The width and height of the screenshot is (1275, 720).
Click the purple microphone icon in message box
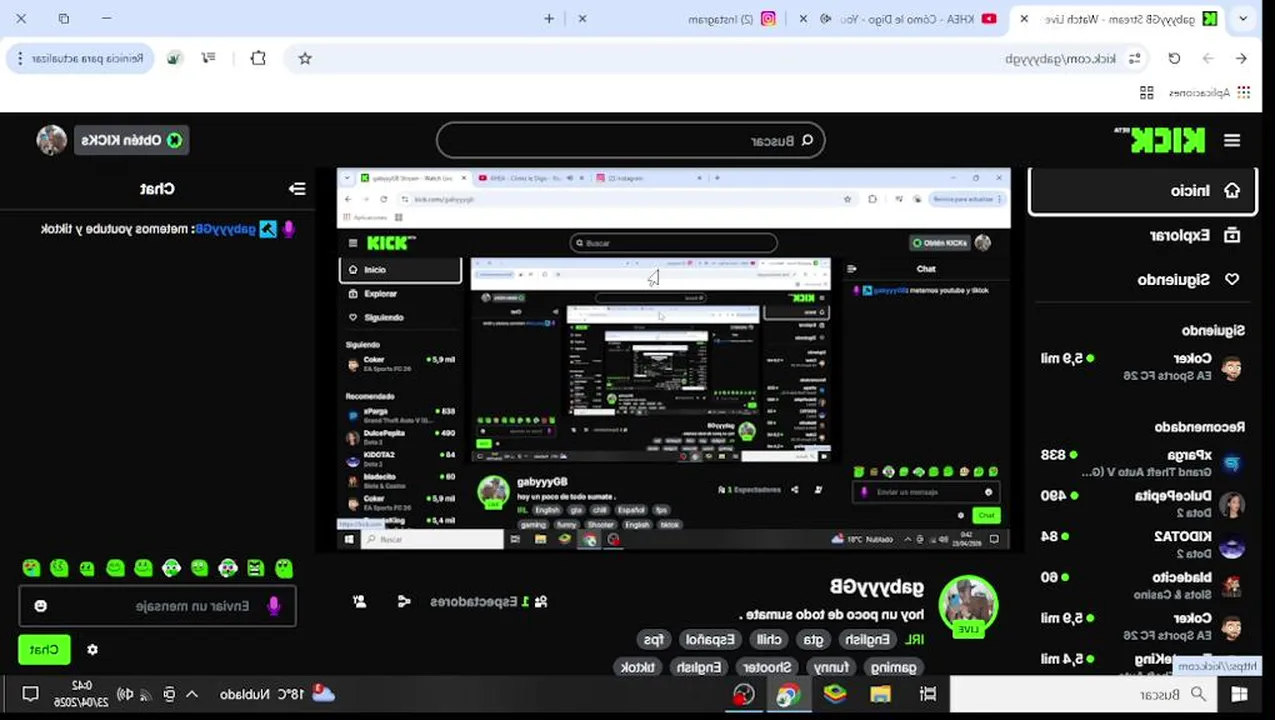[273, 606]
